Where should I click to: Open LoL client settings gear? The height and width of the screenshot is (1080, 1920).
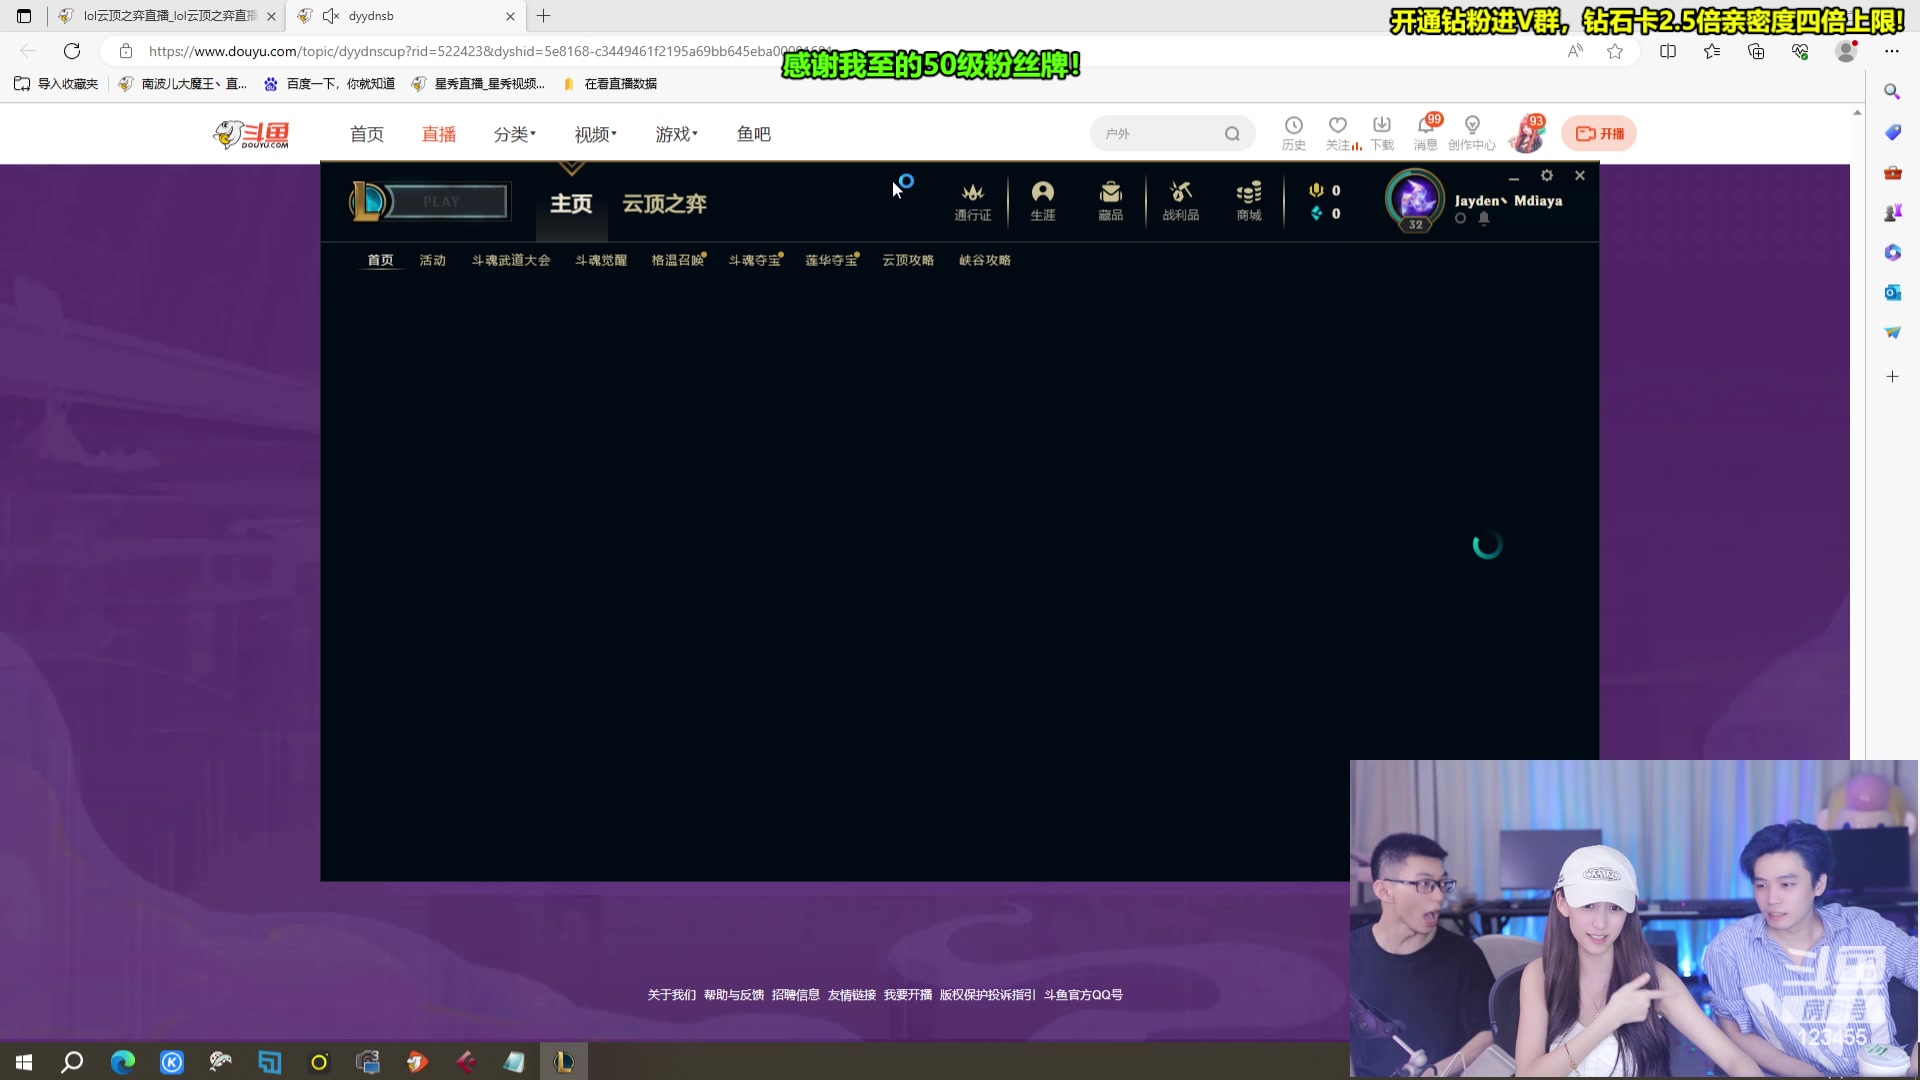click(x=1547, y=175)
